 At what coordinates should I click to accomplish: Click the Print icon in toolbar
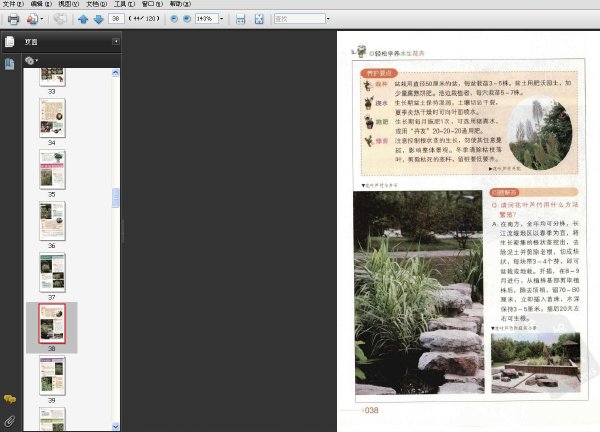13,19
